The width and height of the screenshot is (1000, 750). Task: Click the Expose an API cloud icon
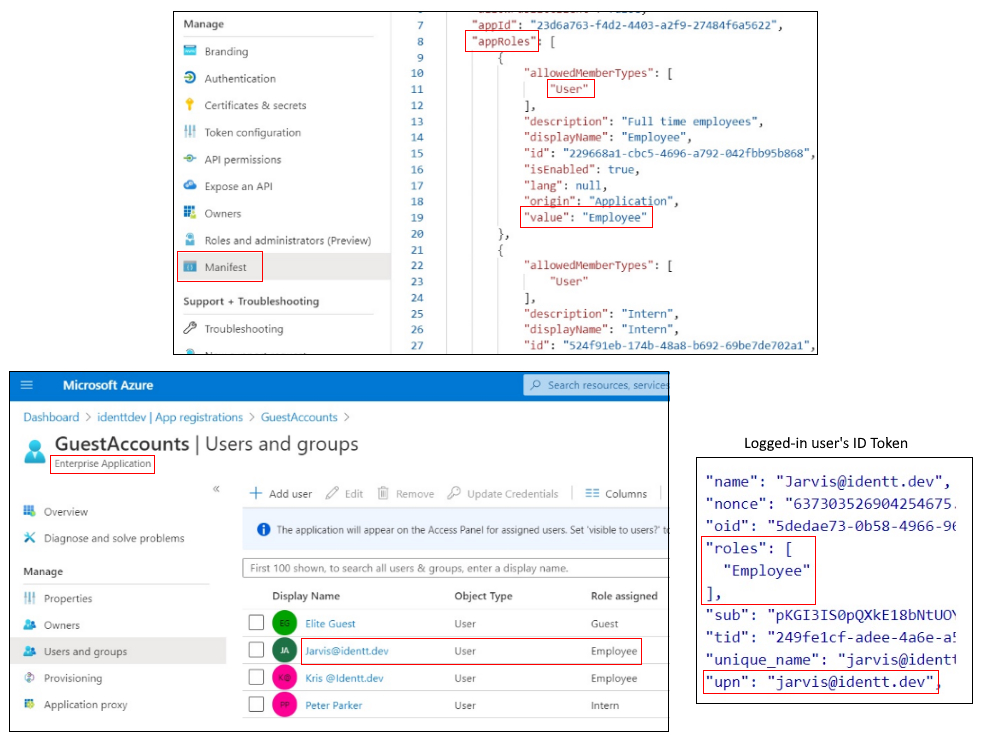(190, 185)
